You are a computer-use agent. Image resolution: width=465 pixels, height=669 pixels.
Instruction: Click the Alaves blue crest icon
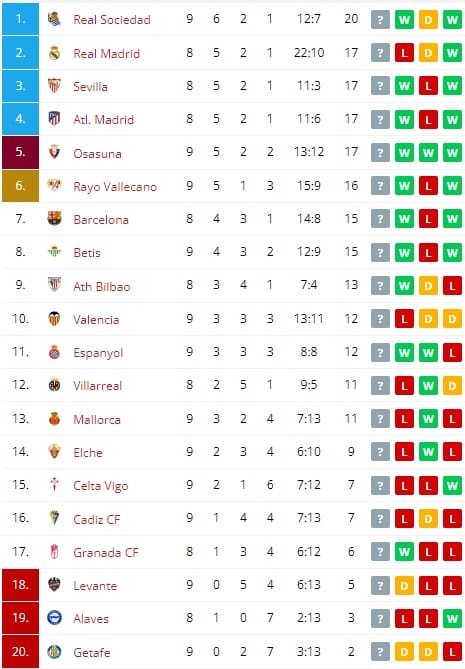(x=54, y=618)
